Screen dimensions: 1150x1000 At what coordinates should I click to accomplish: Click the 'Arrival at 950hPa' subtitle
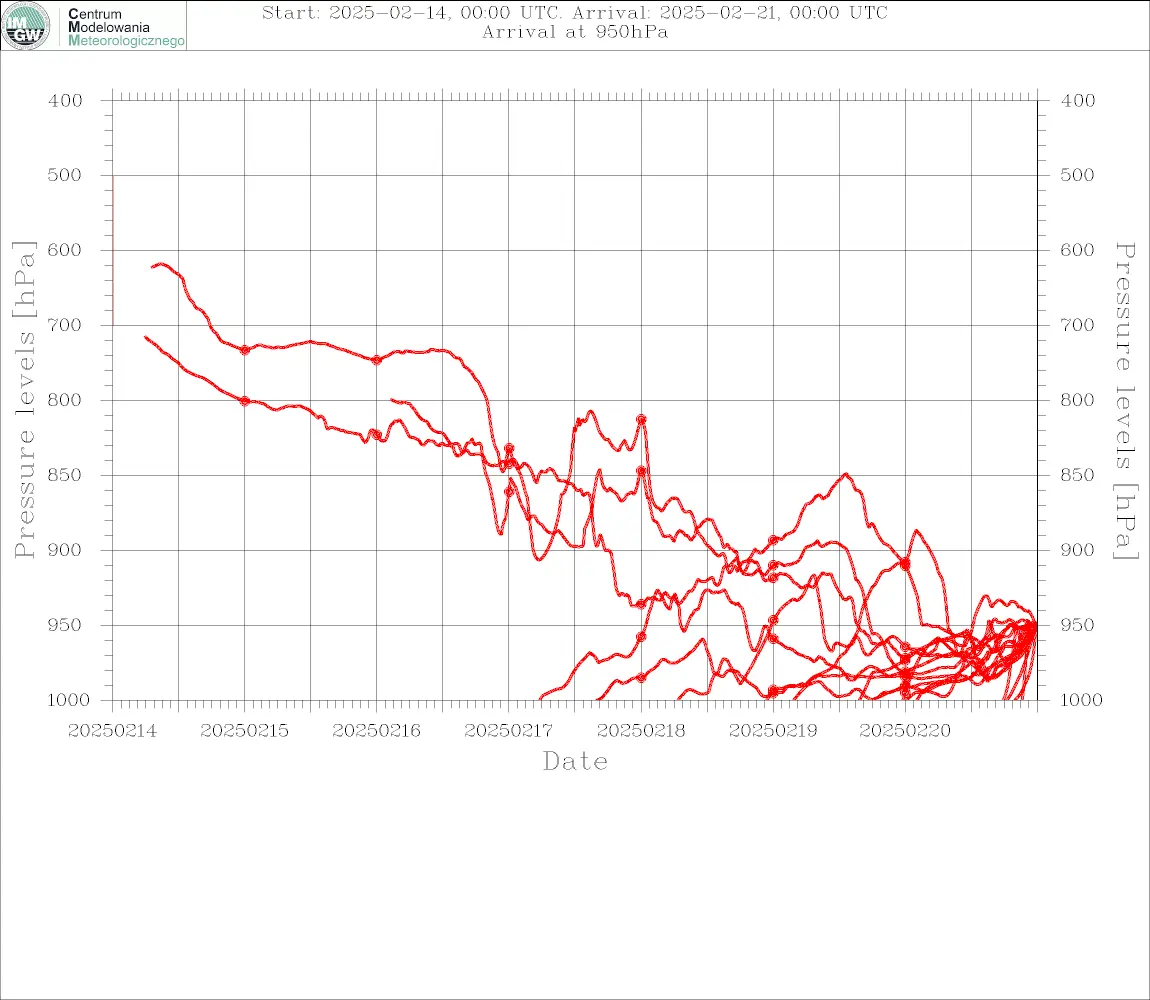[575, 32]
